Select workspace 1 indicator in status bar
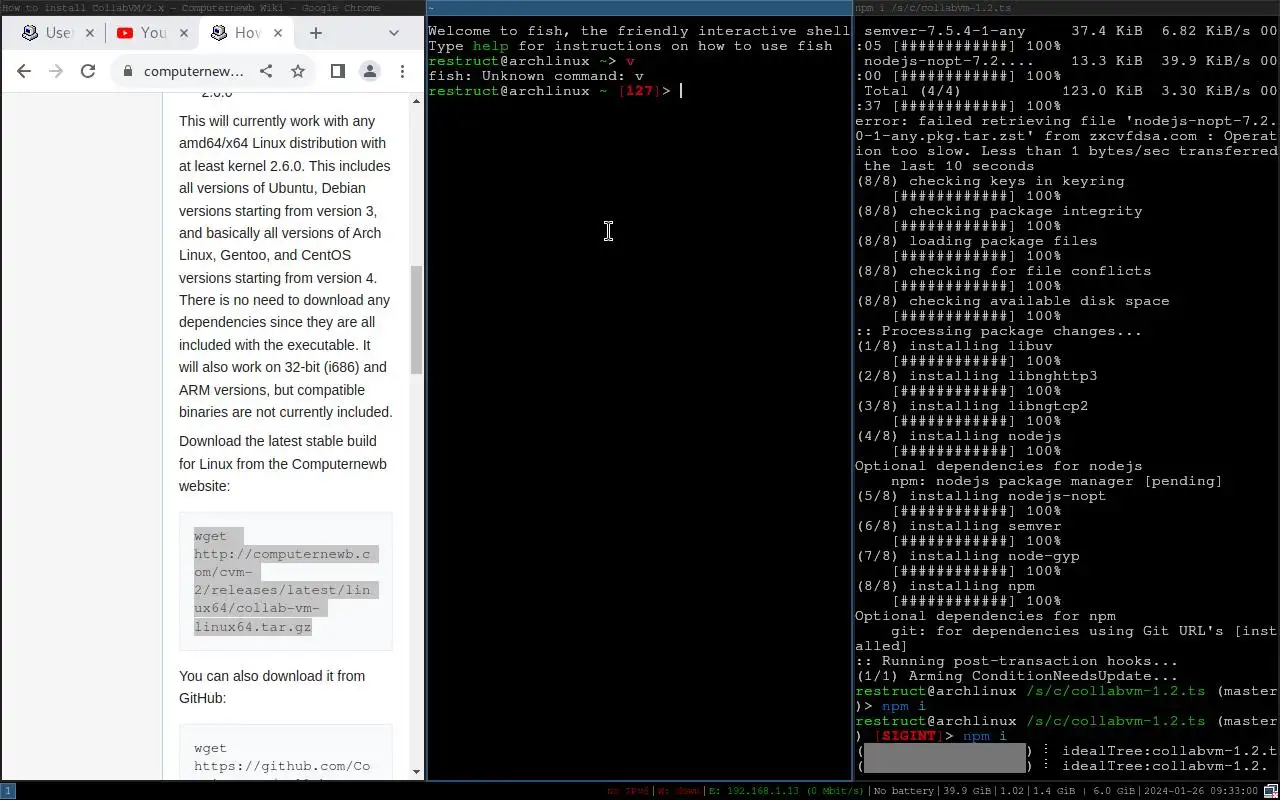Image resolution: width=1280 pixels, height=800 pixels. click(8, 791)
